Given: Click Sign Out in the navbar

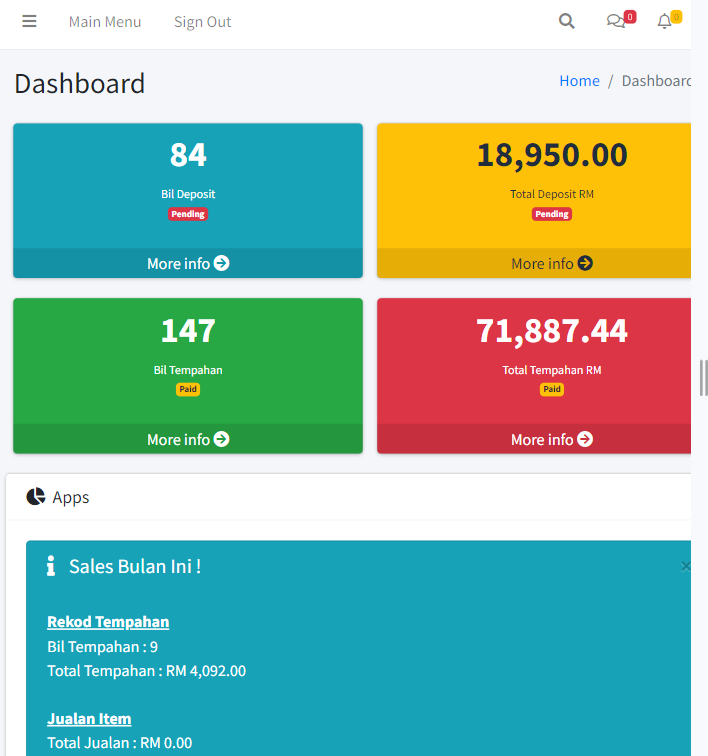Looking at the screenshot, I should point(202,22).
